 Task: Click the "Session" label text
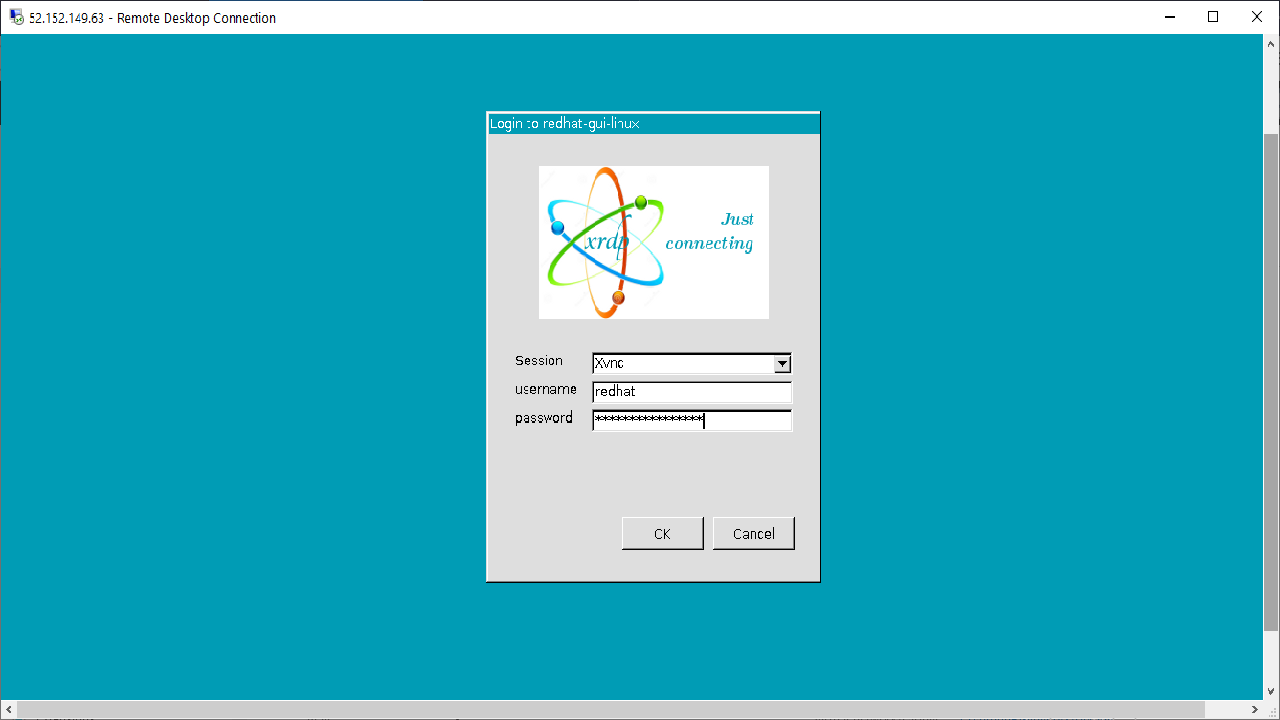click(539, 361)
